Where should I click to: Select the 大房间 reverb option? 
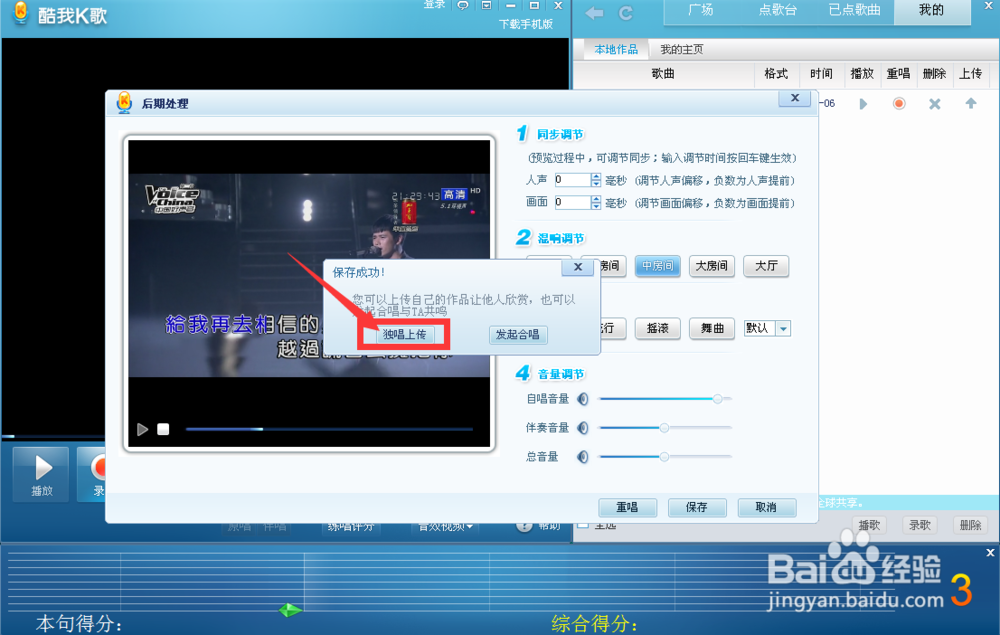tap(712, 266)
